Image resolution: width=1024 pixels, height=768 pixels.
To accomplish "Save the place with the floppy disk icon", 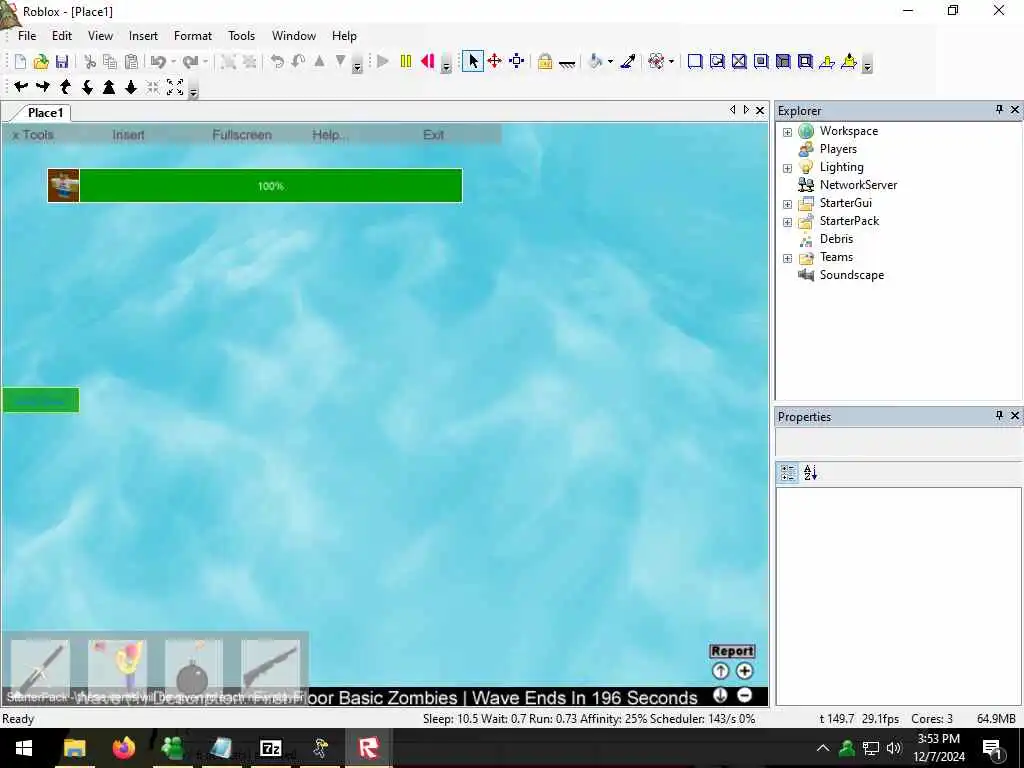I will 62,61.
